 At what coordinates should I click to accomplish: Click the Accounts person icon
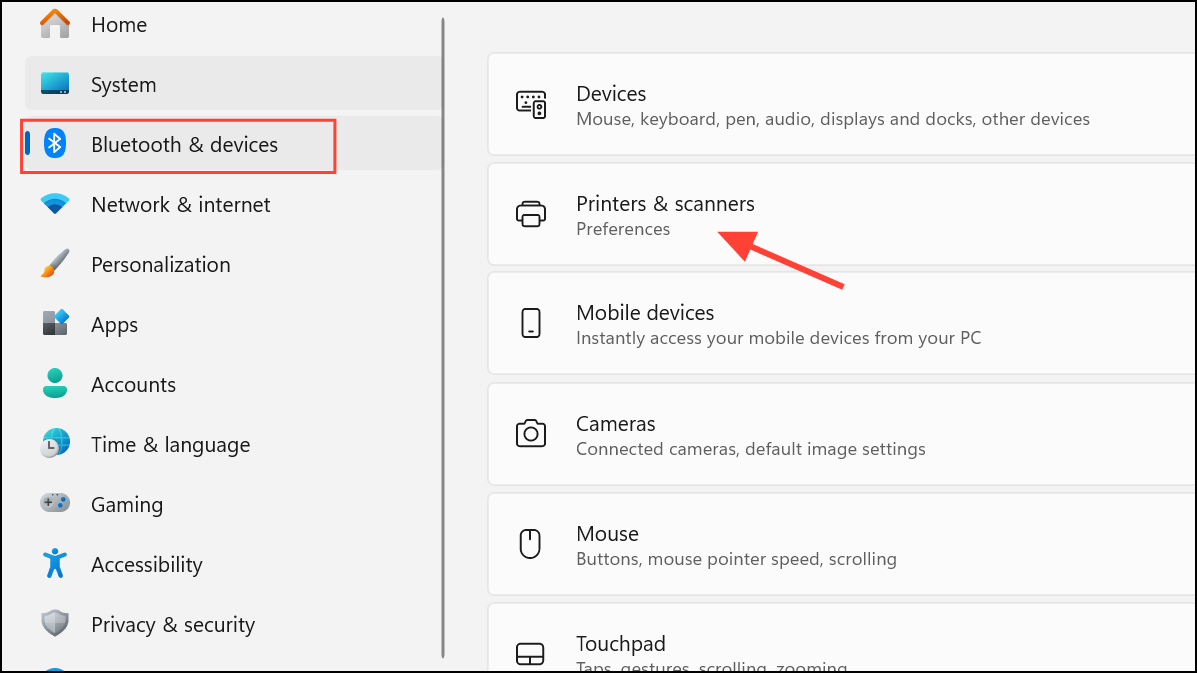pyautogui.click(x=55, y=384)
